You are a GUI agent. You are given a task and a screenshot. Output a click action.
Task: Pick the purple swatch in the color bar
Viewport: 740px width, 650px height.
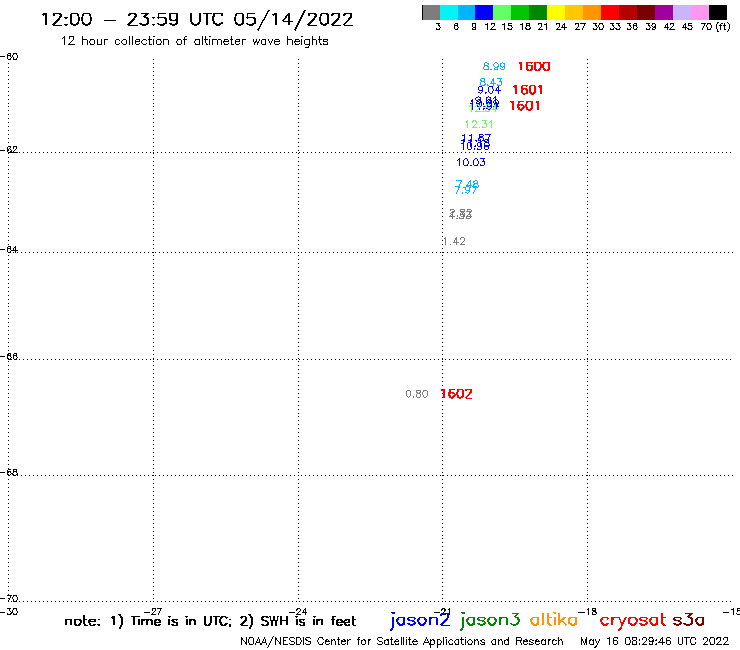tap(664, 12)
